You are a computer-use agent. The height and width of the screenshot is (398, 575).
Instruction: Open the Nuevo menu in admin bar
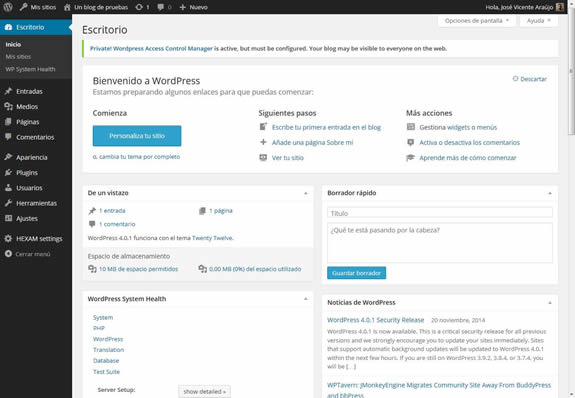pos(193,7)
